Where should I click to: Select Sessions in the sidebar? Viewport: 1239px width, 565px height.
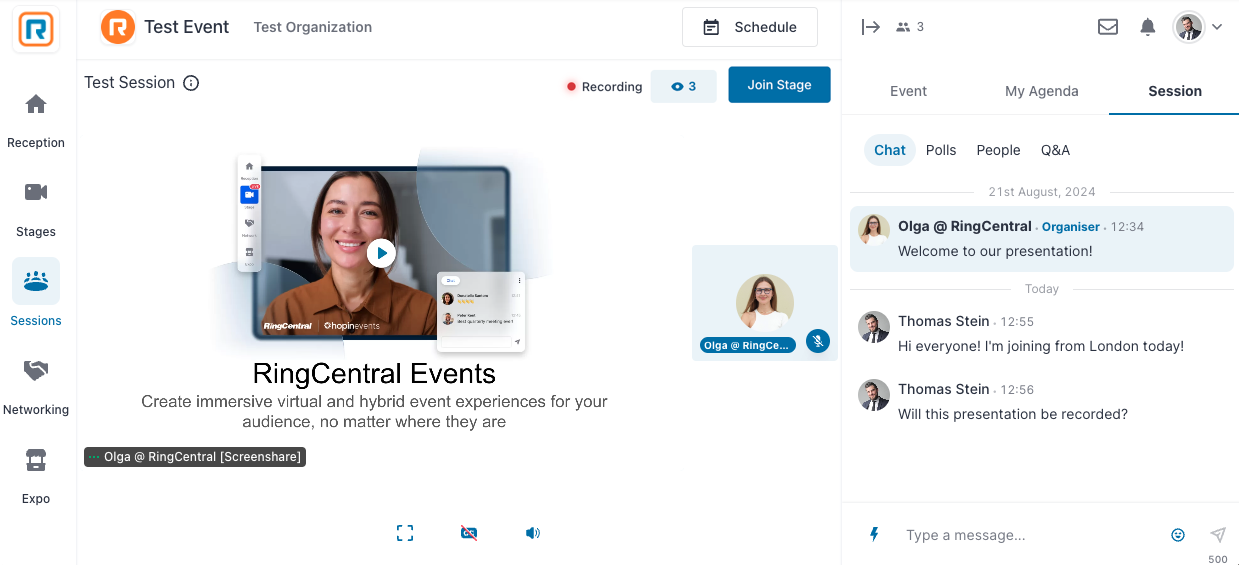[36, 294]
